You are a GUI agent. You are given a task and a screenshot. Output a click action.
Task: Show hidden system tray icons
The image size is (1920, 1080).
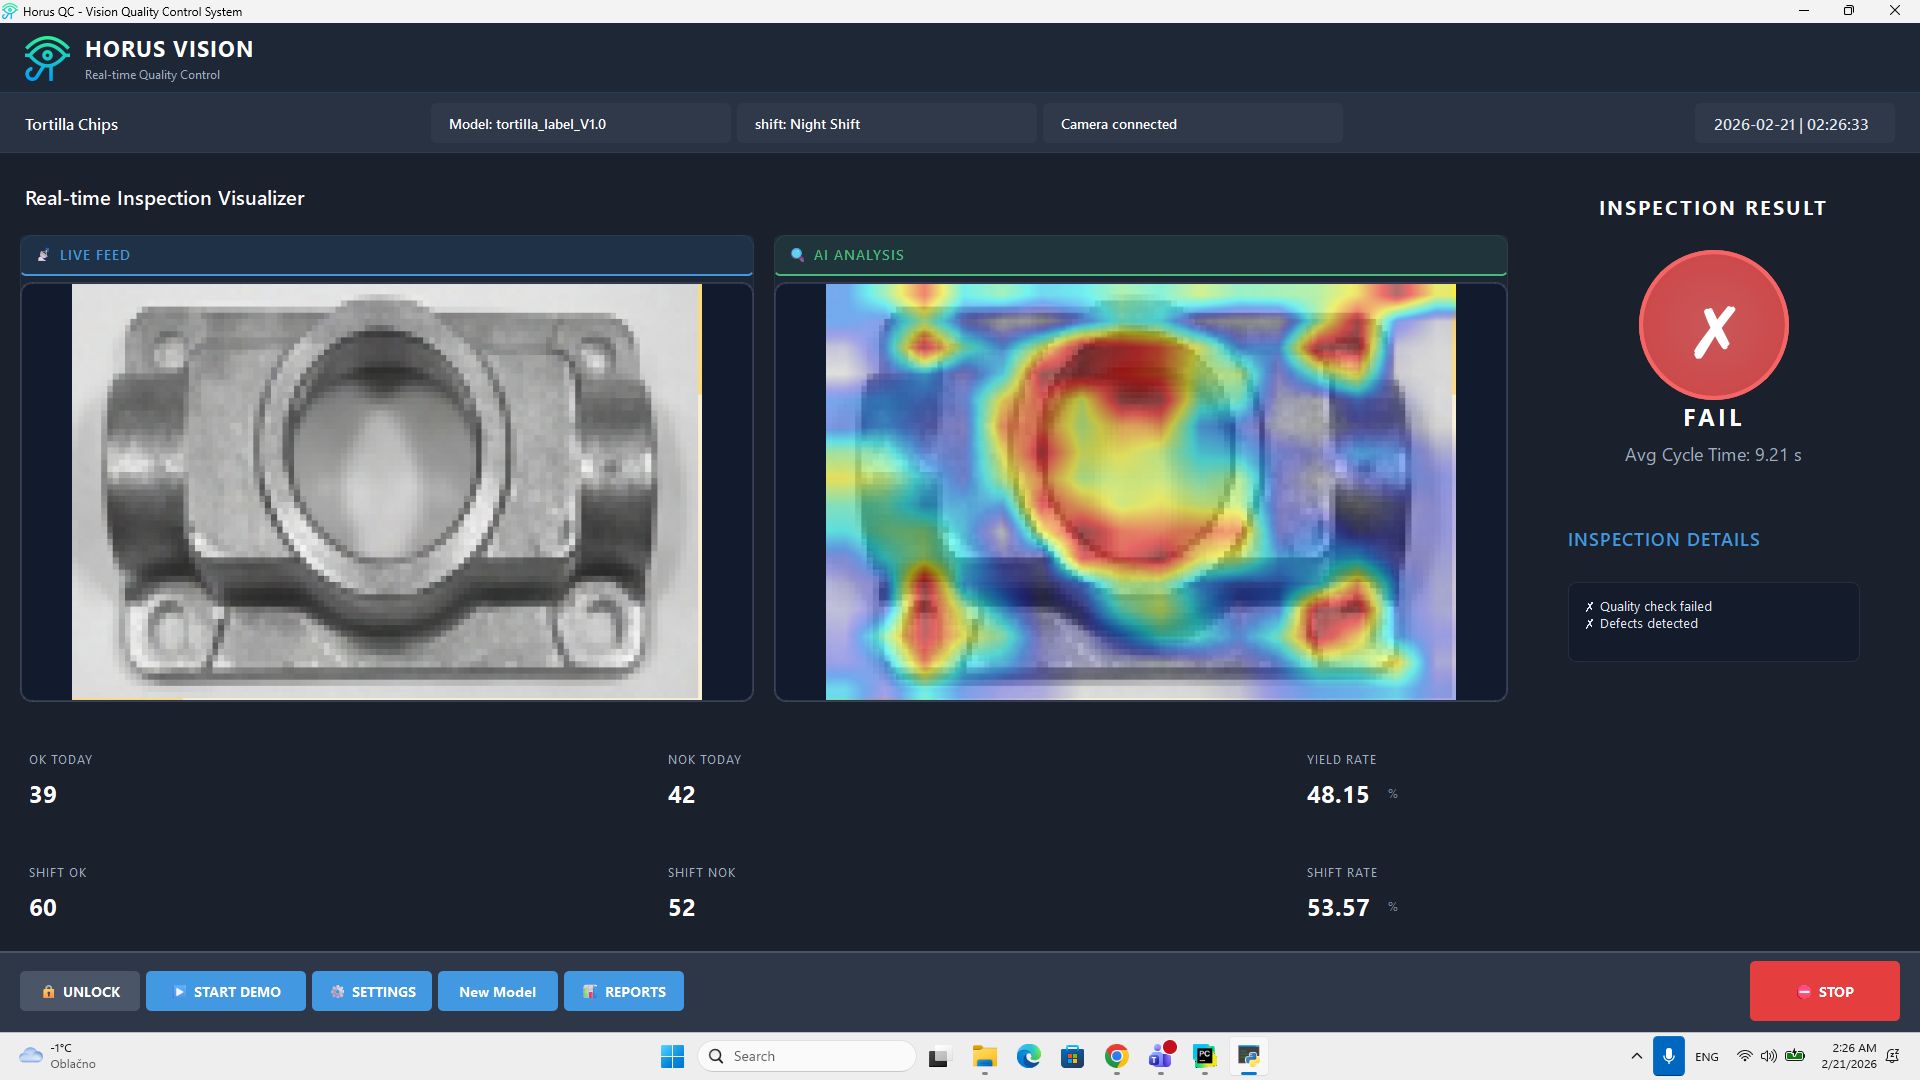[1636, 1056]
